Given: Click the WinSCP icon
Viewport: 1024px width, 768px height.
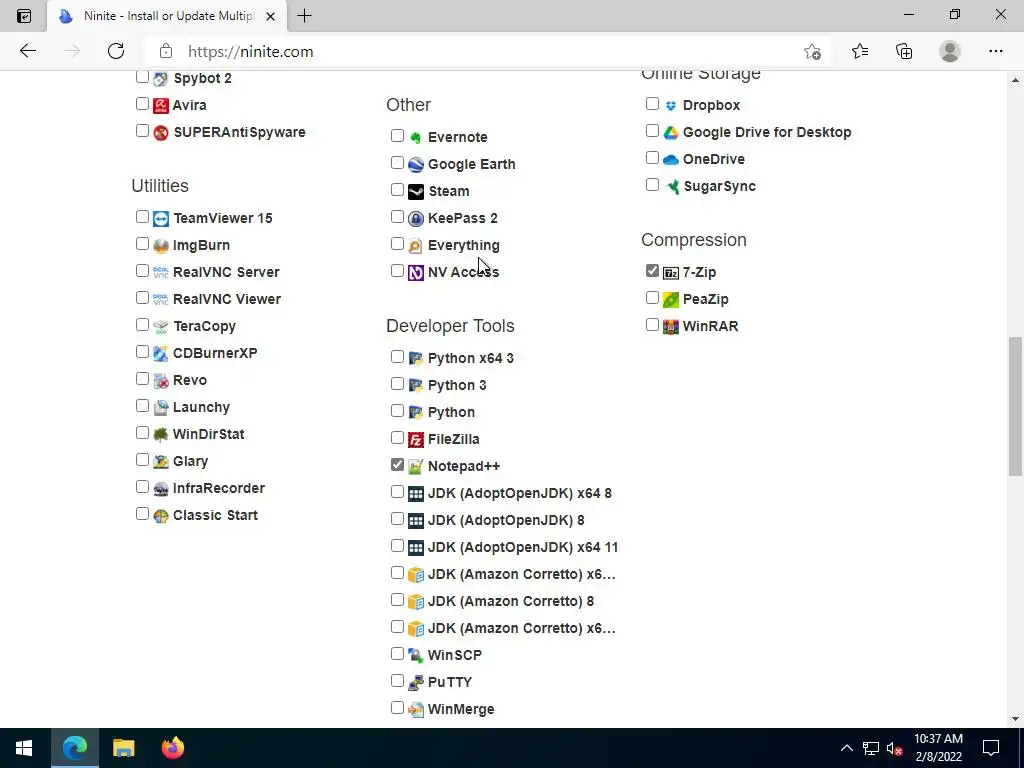Looking at the screenshot, I should tap(416, 655).
